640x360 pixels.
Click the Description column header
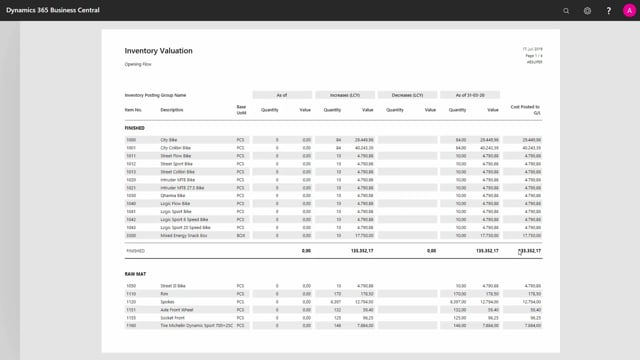(172, 110)
